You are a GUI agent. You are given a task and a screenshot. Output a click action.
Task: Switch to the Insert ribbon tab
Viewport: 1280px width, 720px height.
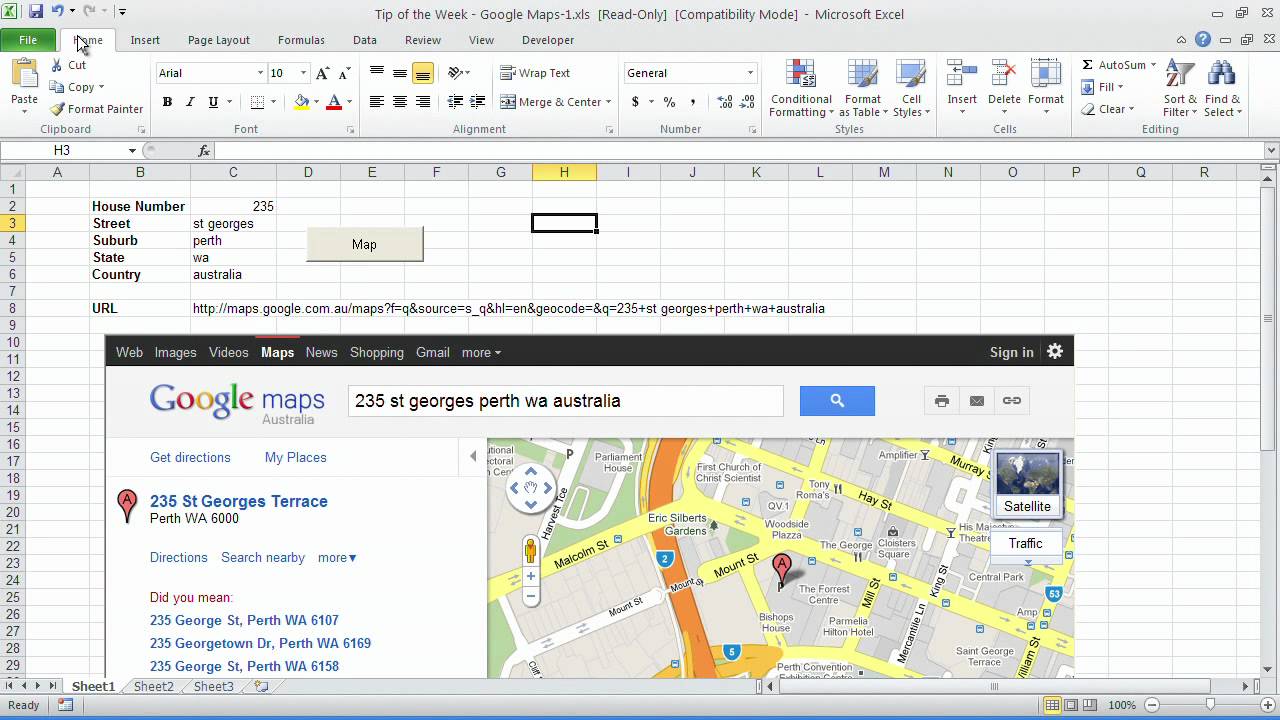click(145, 40)
